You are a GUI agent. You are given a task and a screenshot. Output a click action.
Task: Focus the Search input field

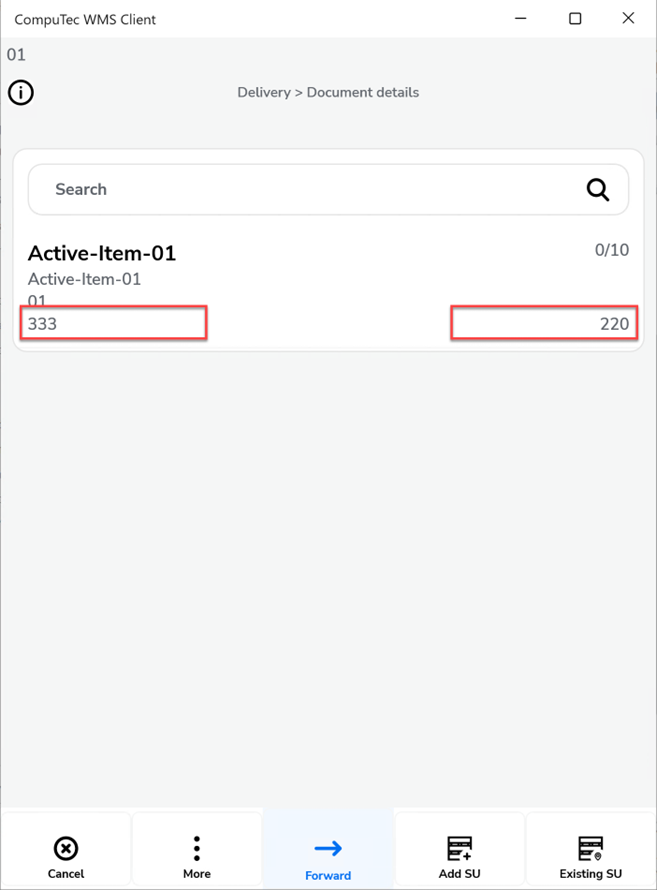pos(328,190)
